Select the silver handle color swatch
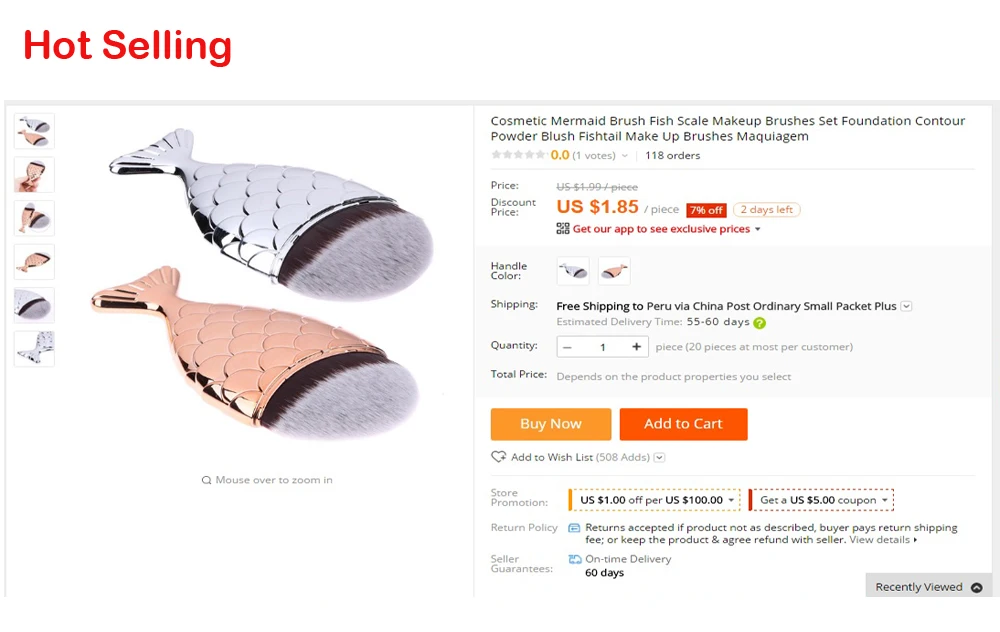1000x632 pixels. point(573,271)
